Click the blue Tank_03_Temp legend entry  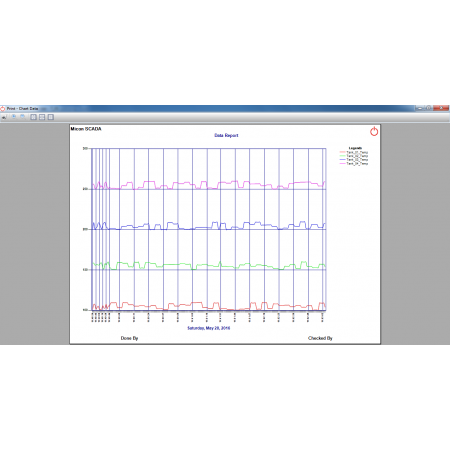click(x=354, y=160)
